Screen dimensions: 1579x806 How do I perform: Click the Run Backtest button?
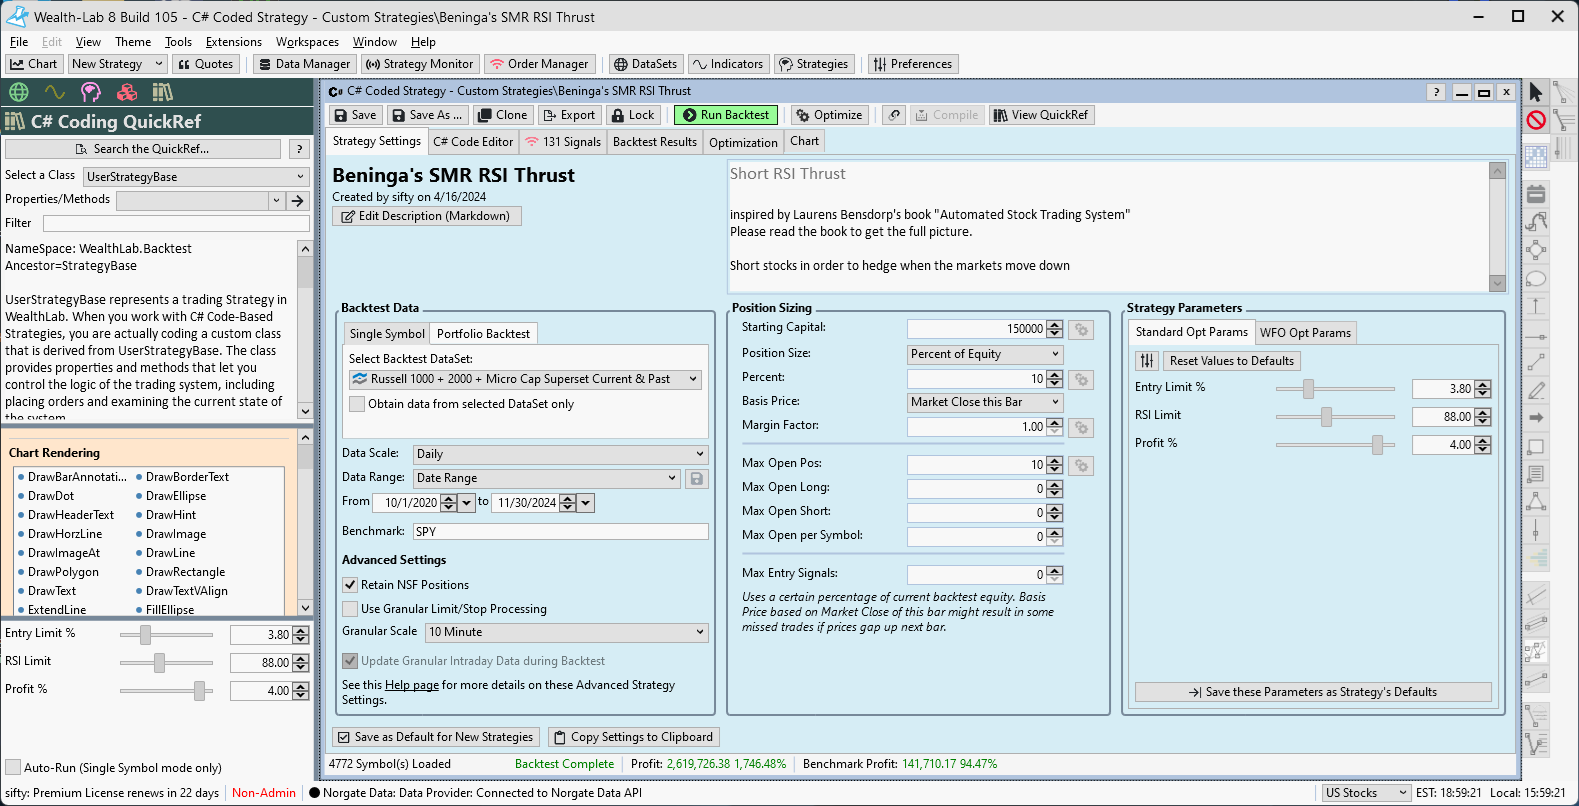(x=726, y=115)
